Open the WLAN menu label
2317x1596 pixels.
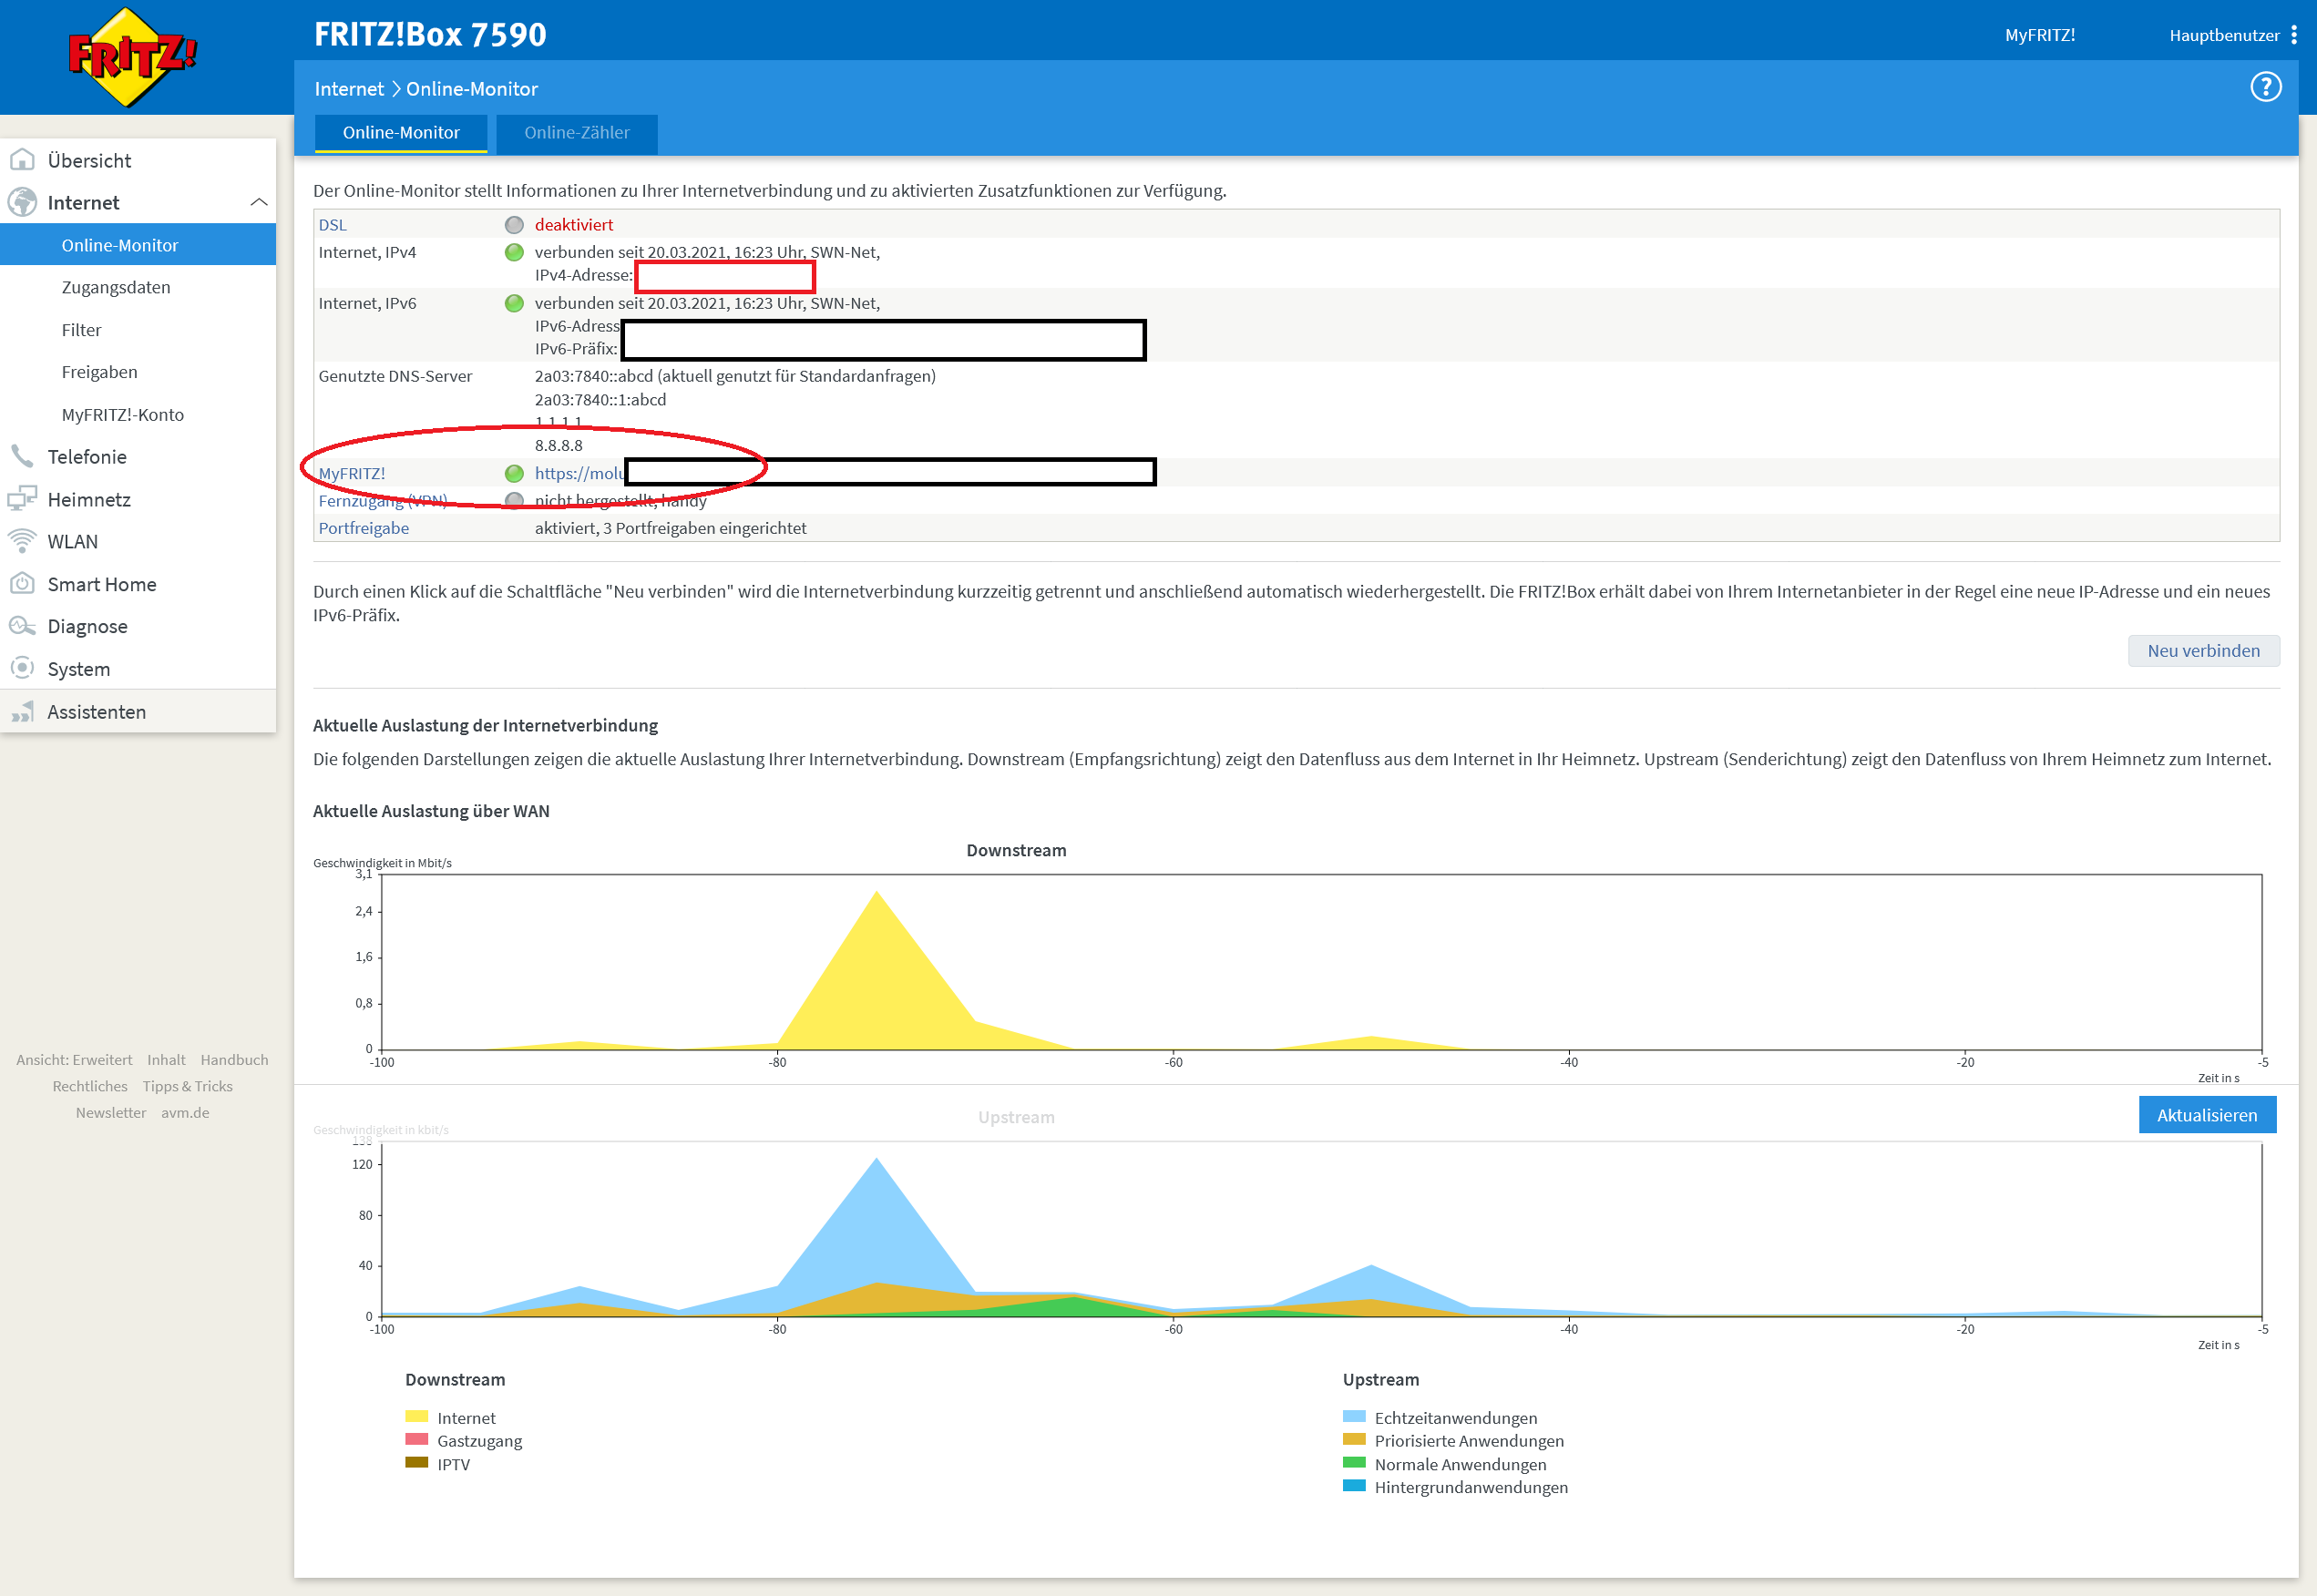tap(73, 541)
